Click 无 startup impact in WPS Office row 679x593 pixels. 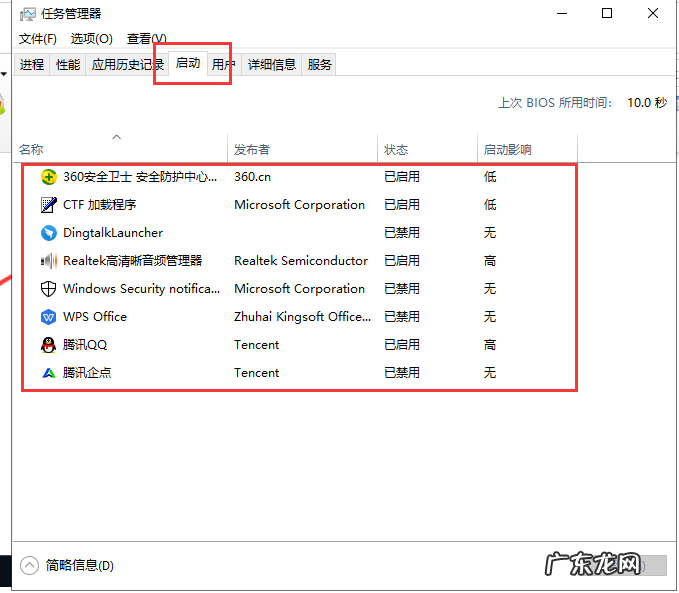click(x=490, y=317)
